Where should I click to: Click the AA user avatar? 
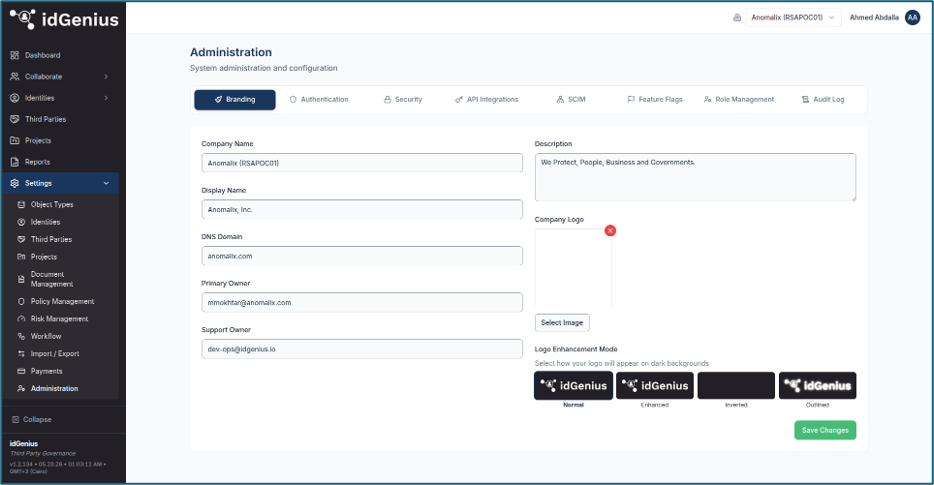coord(912,18)
